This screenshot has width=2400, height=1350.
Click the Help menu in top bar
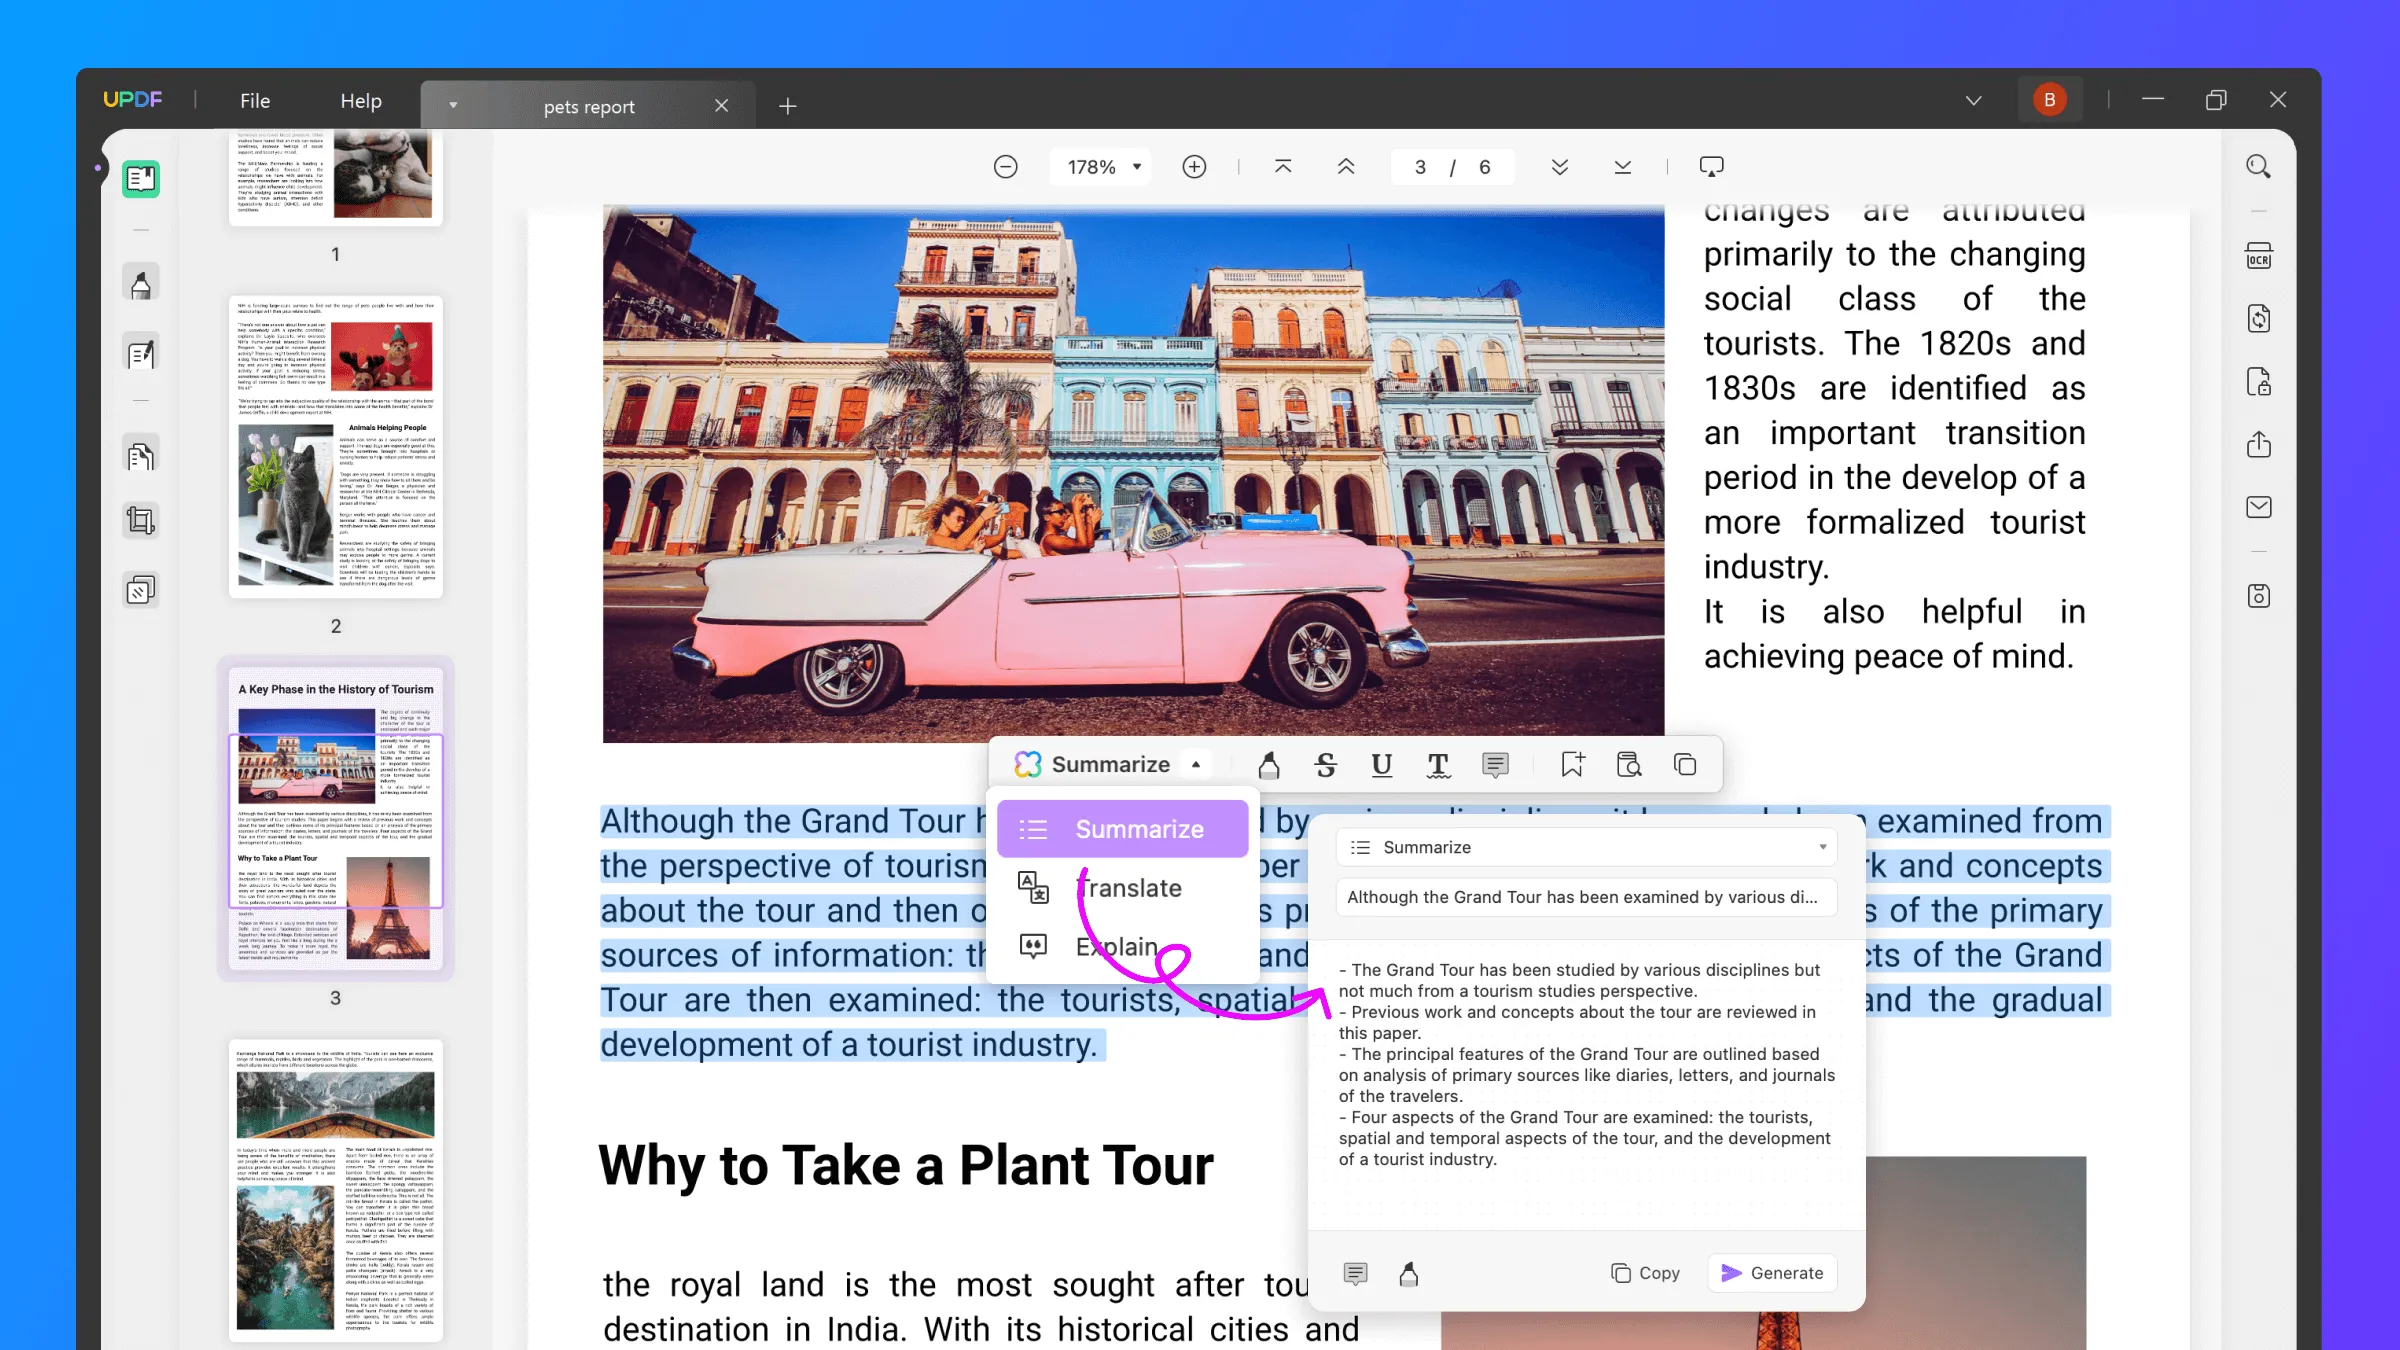pos(361,99)
